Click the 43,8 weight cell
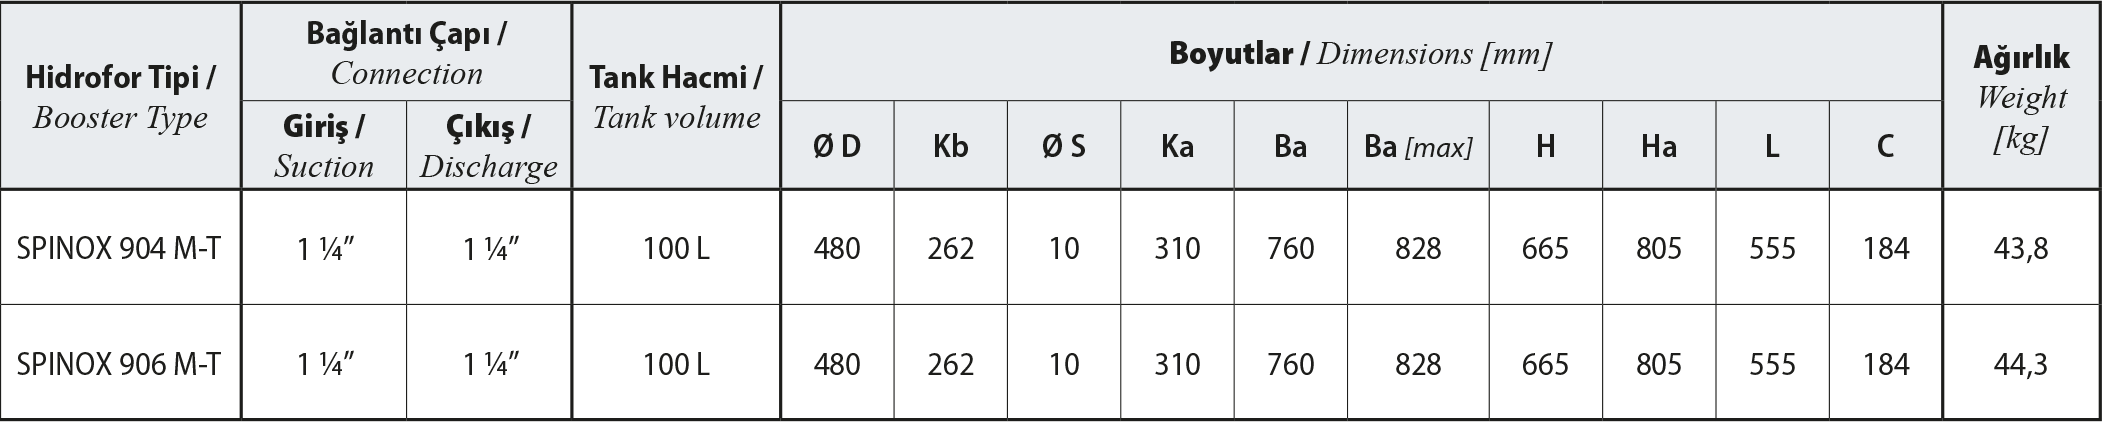Image resolution: width=2102 pixels, height=422 pixels. (x=2021, y=248)
